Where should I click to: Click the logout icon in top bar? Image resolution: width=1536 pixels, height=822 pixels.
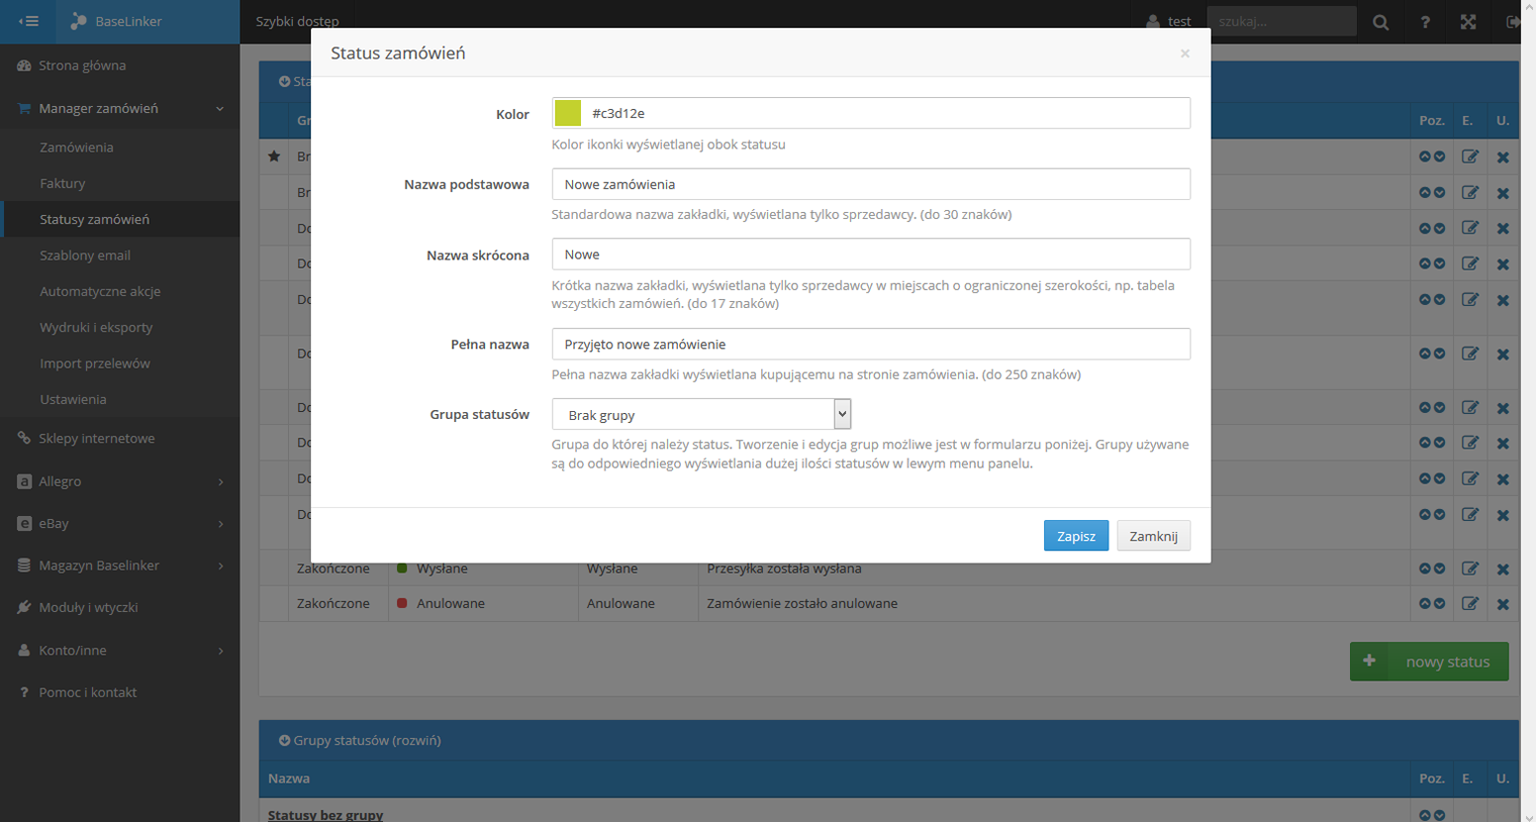[1512, 22]
